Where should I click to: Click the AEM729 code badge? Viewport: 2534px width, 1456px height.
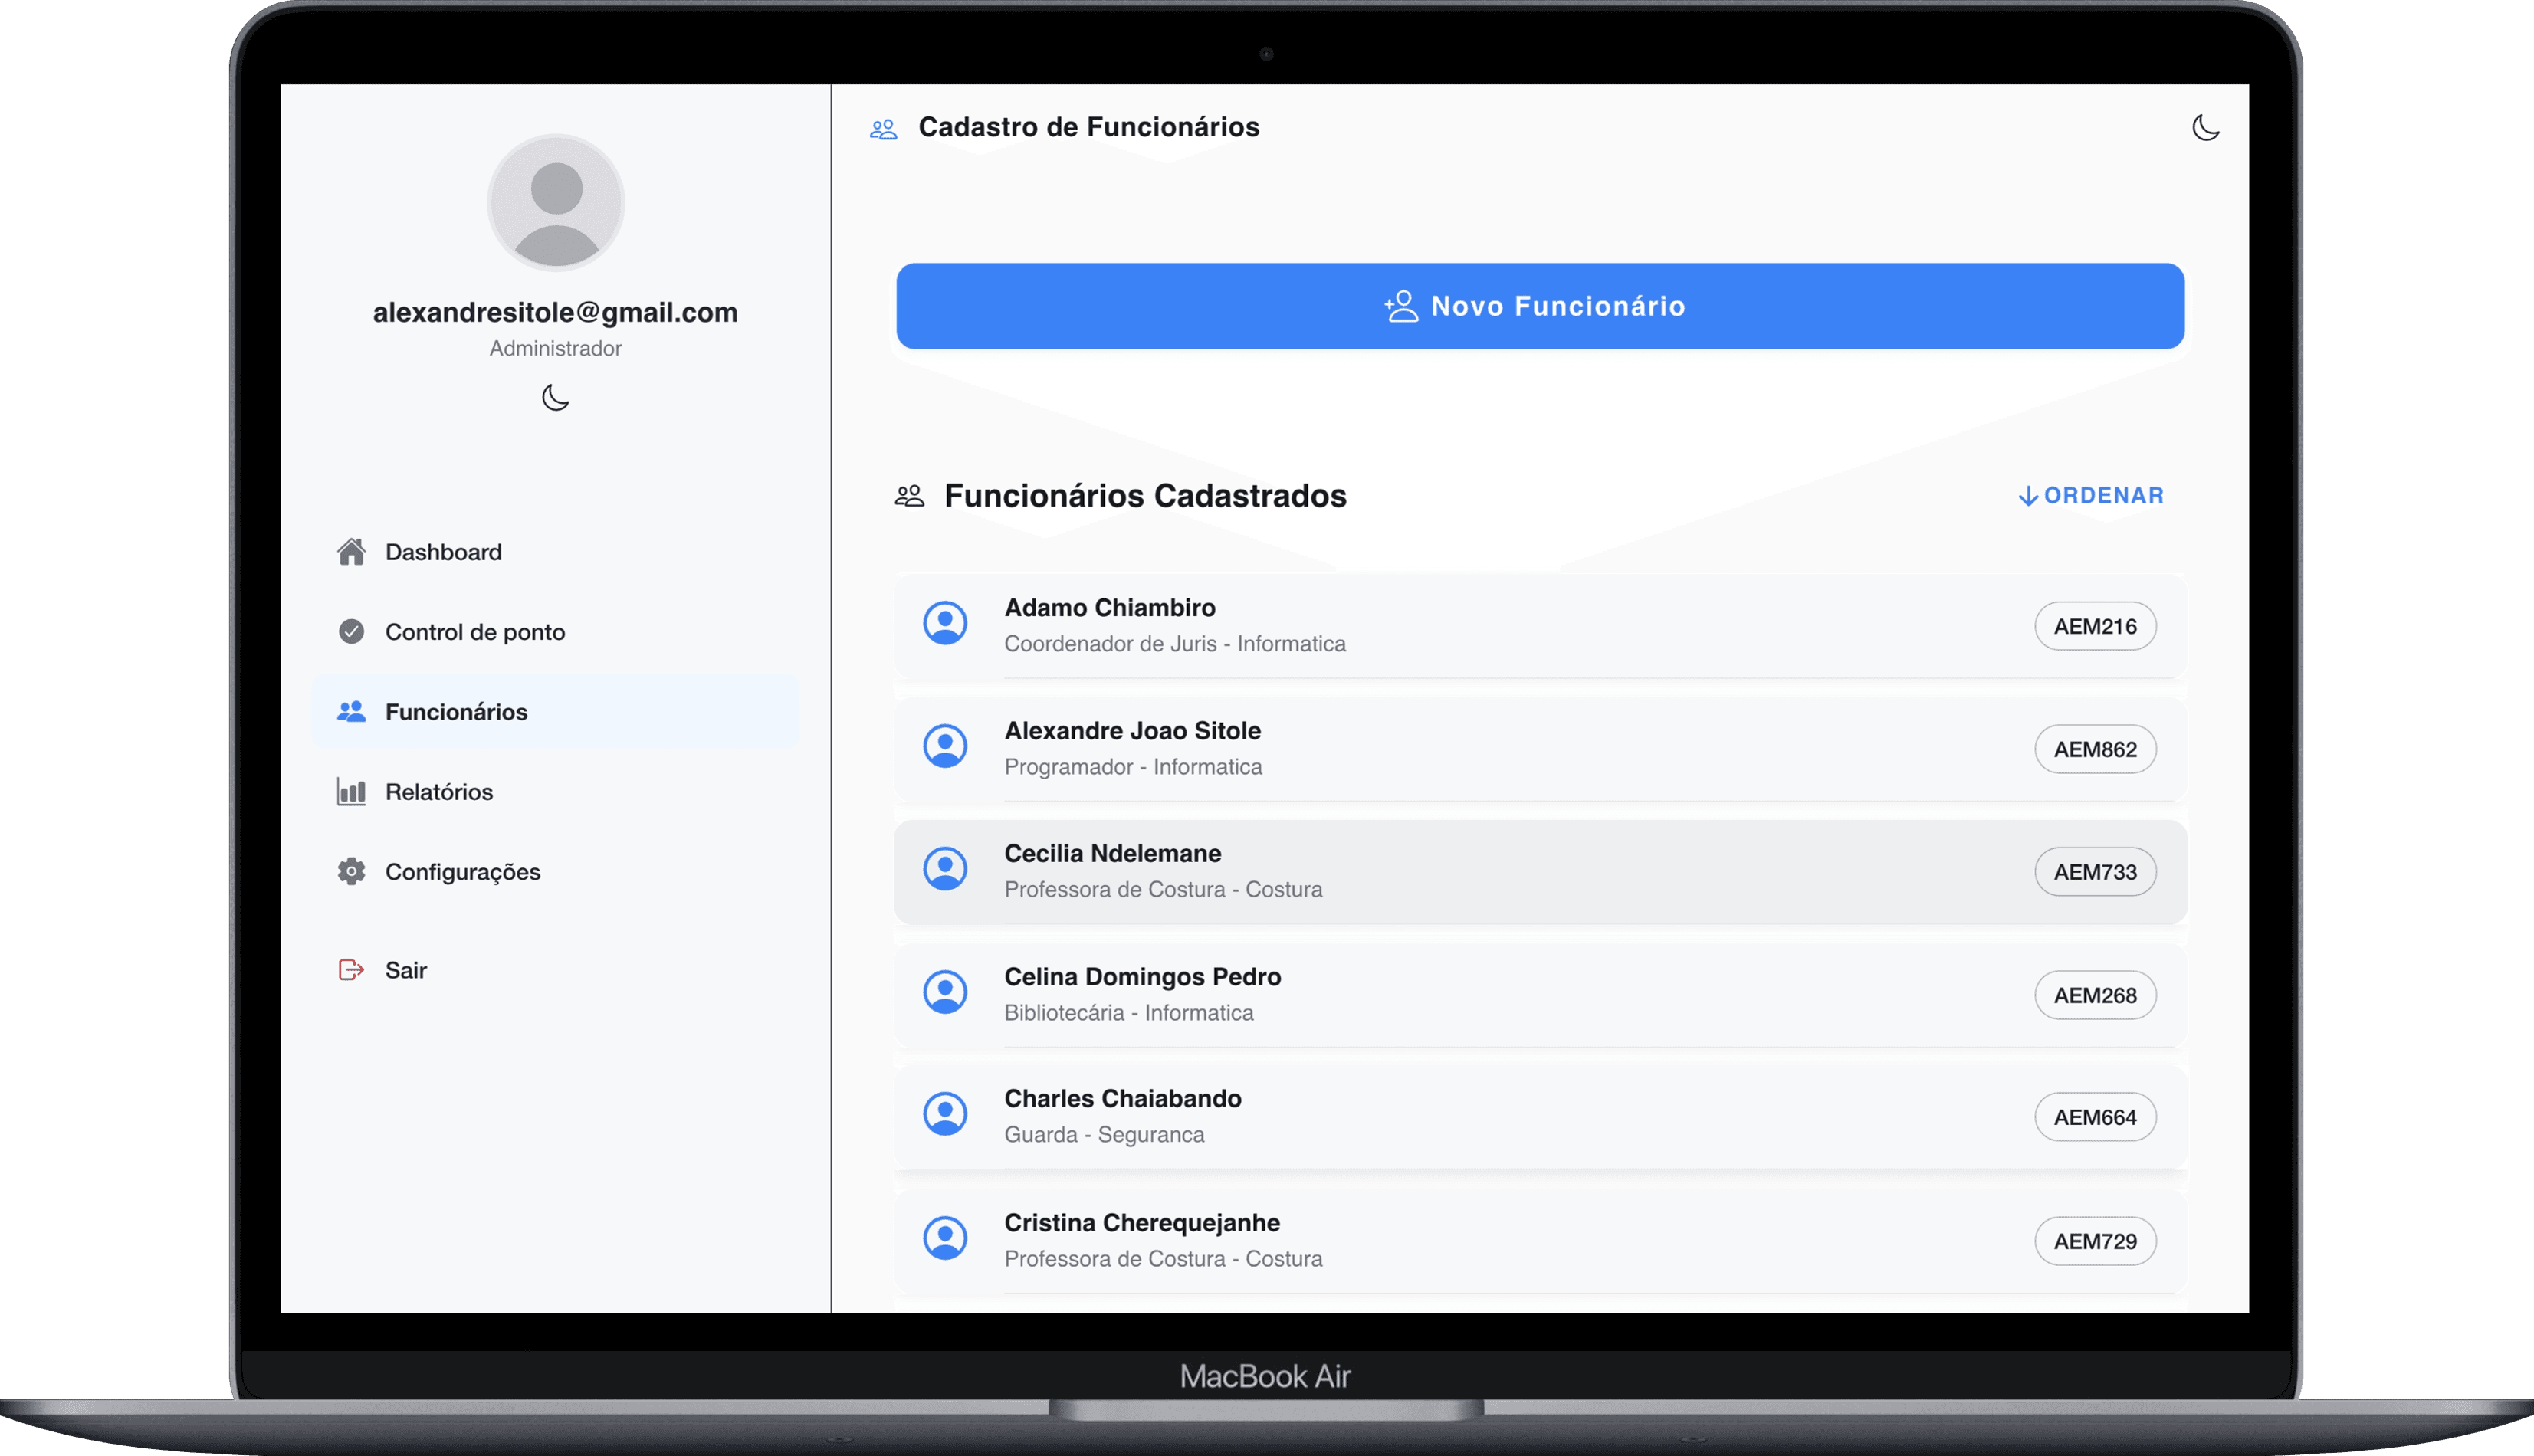tap(2095, 1241)
